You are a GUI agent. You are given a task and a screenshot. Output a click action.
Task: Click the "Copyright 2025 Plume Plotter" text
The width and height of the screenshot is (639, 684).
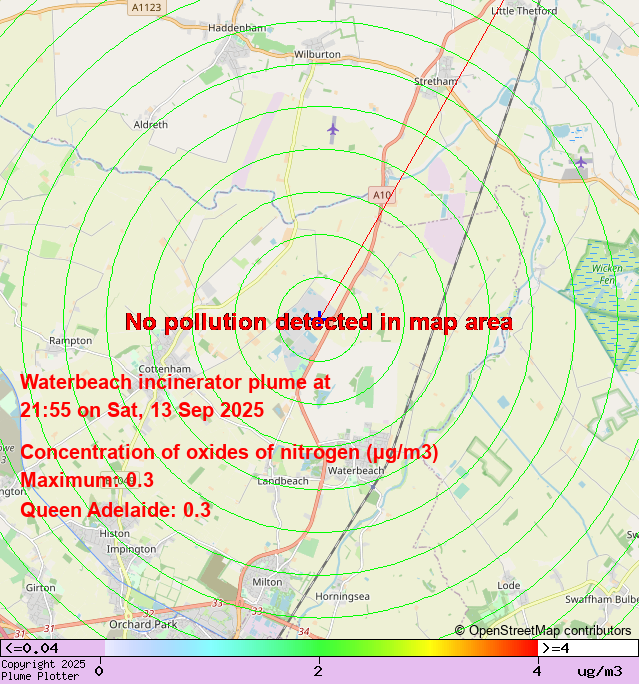pos(43,670)
